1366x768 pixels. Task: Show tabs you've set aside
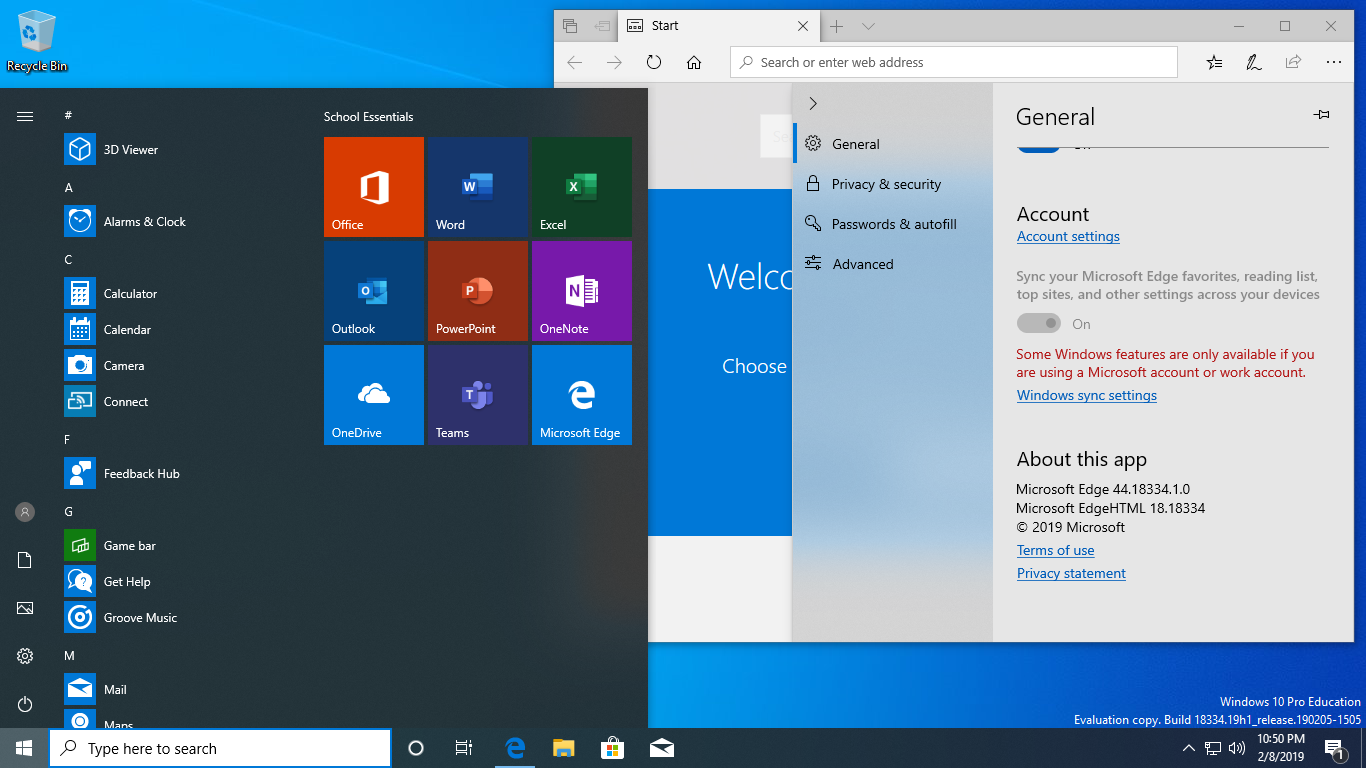pyautogui.click(x=570, y=26)
